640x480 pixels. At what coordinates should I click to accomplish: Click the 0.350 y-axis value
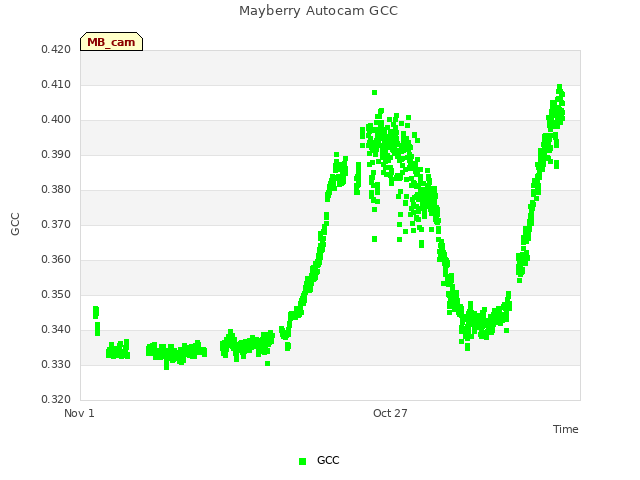click(x=56, y=295)
